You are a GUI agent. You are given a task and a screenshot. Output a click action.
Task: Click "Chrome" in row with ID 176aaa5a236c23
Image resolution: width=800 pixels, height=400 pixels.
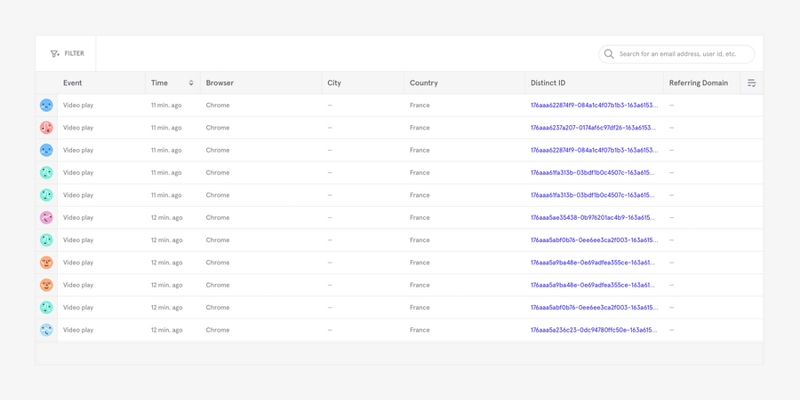[x=218, y=330]
